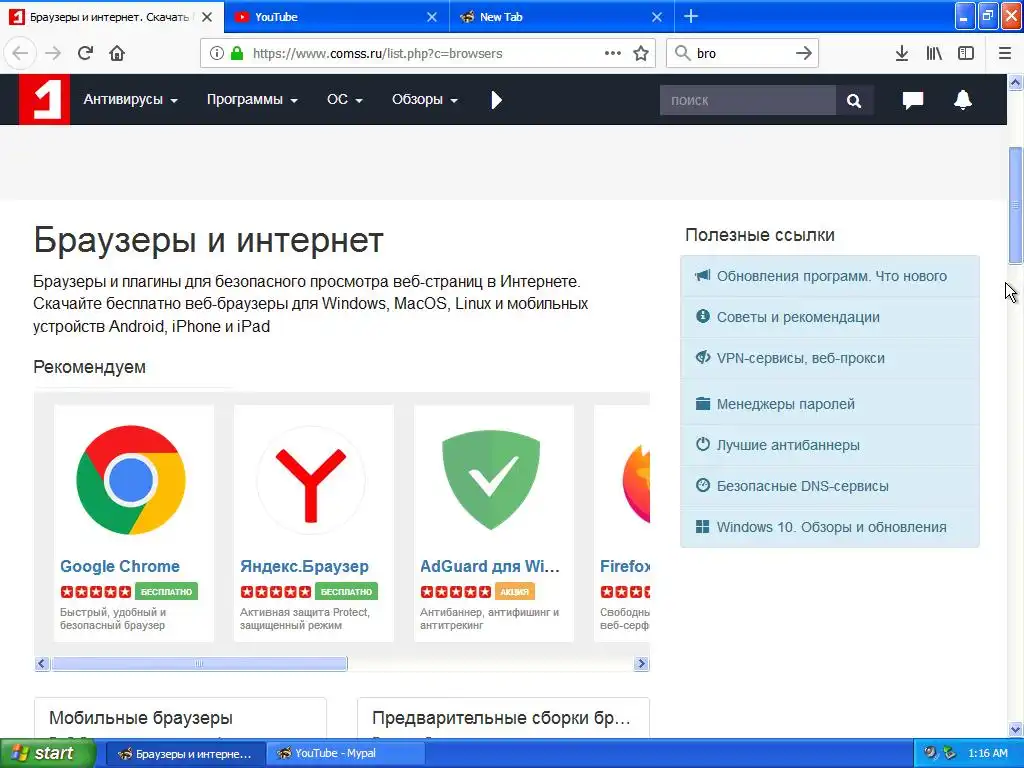Open Windows 10. Обзоры и обновления link
This screenshot has height=768, width=1024.
click(830, 528)
